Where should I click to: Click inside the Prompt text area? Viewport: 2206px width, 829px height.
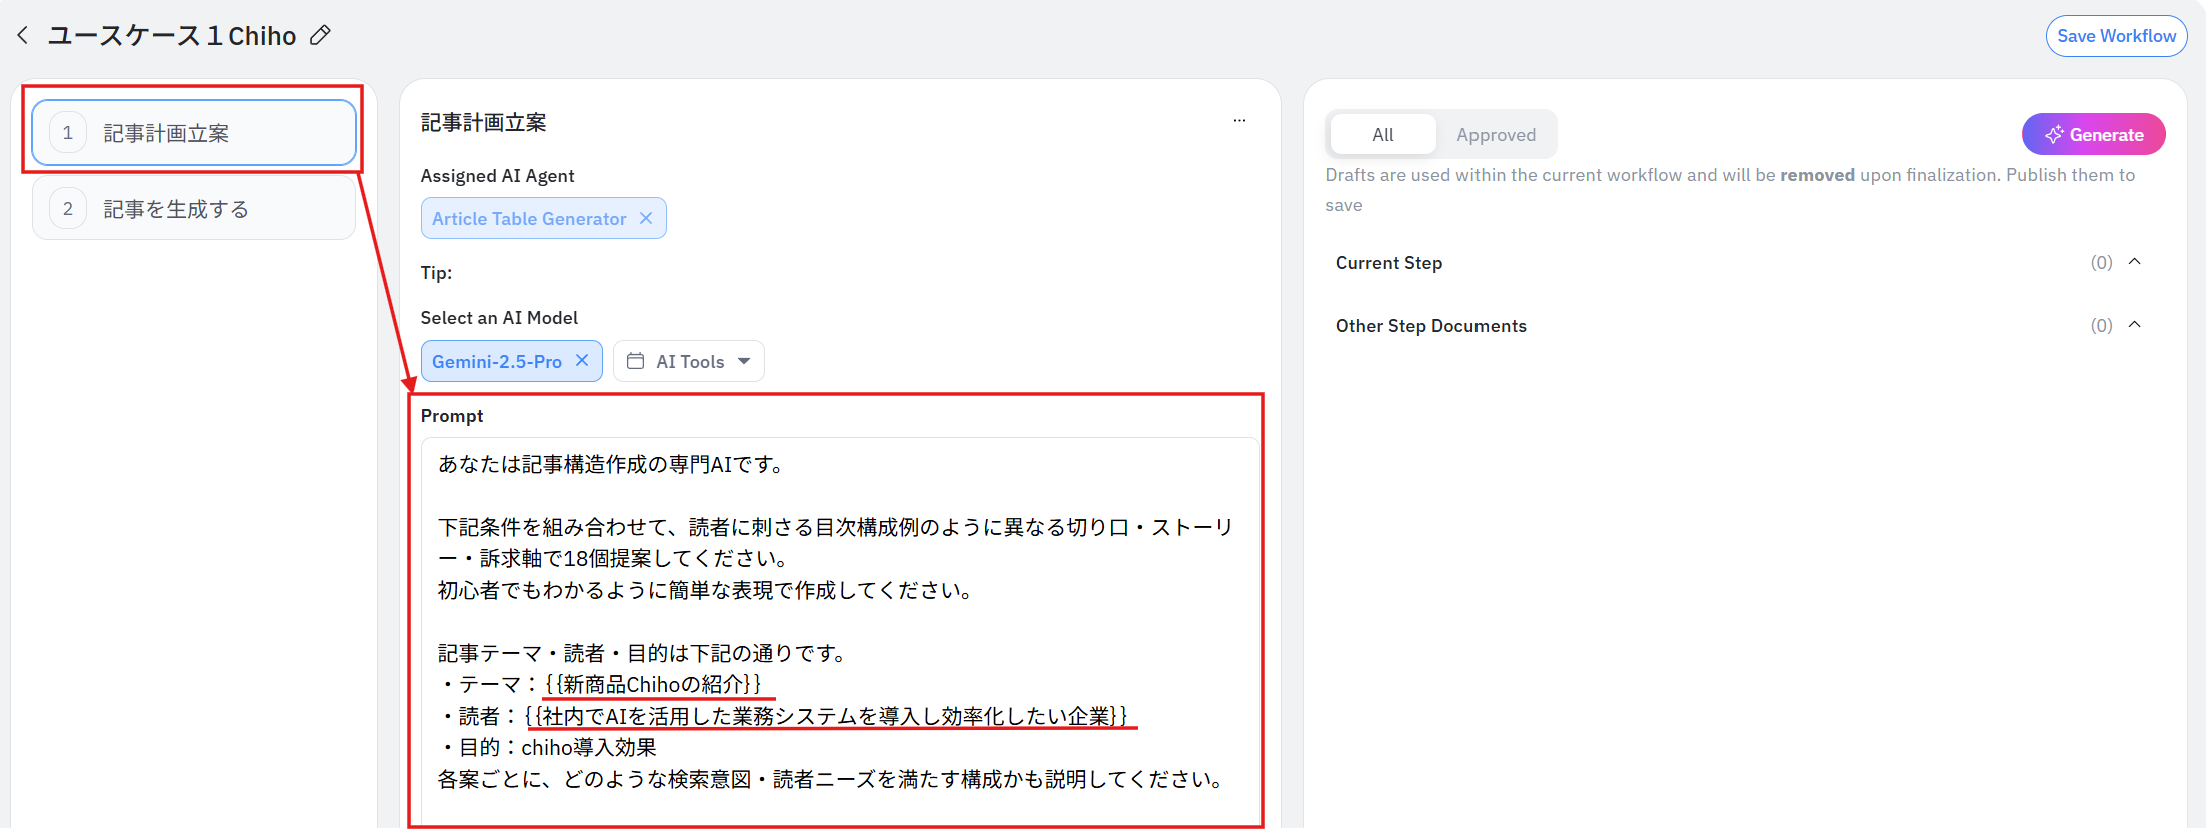(838, 620)
